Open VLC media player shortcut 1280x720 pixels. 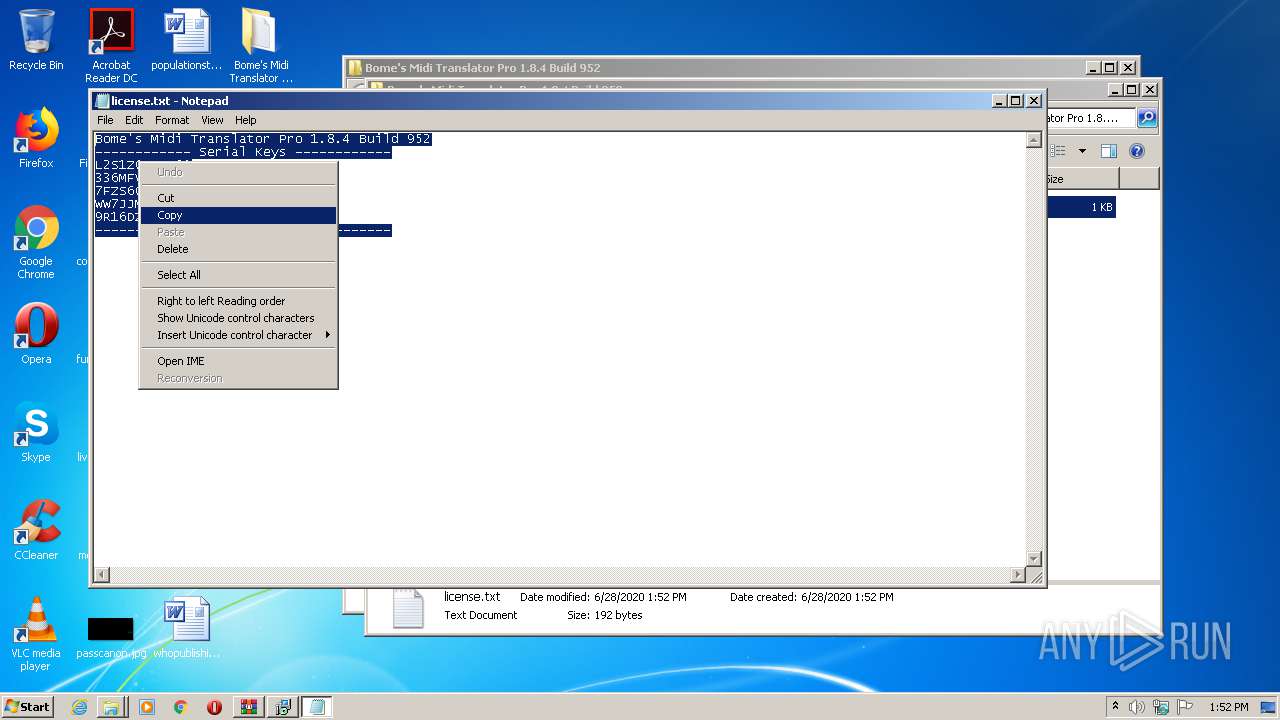point(36,634)
